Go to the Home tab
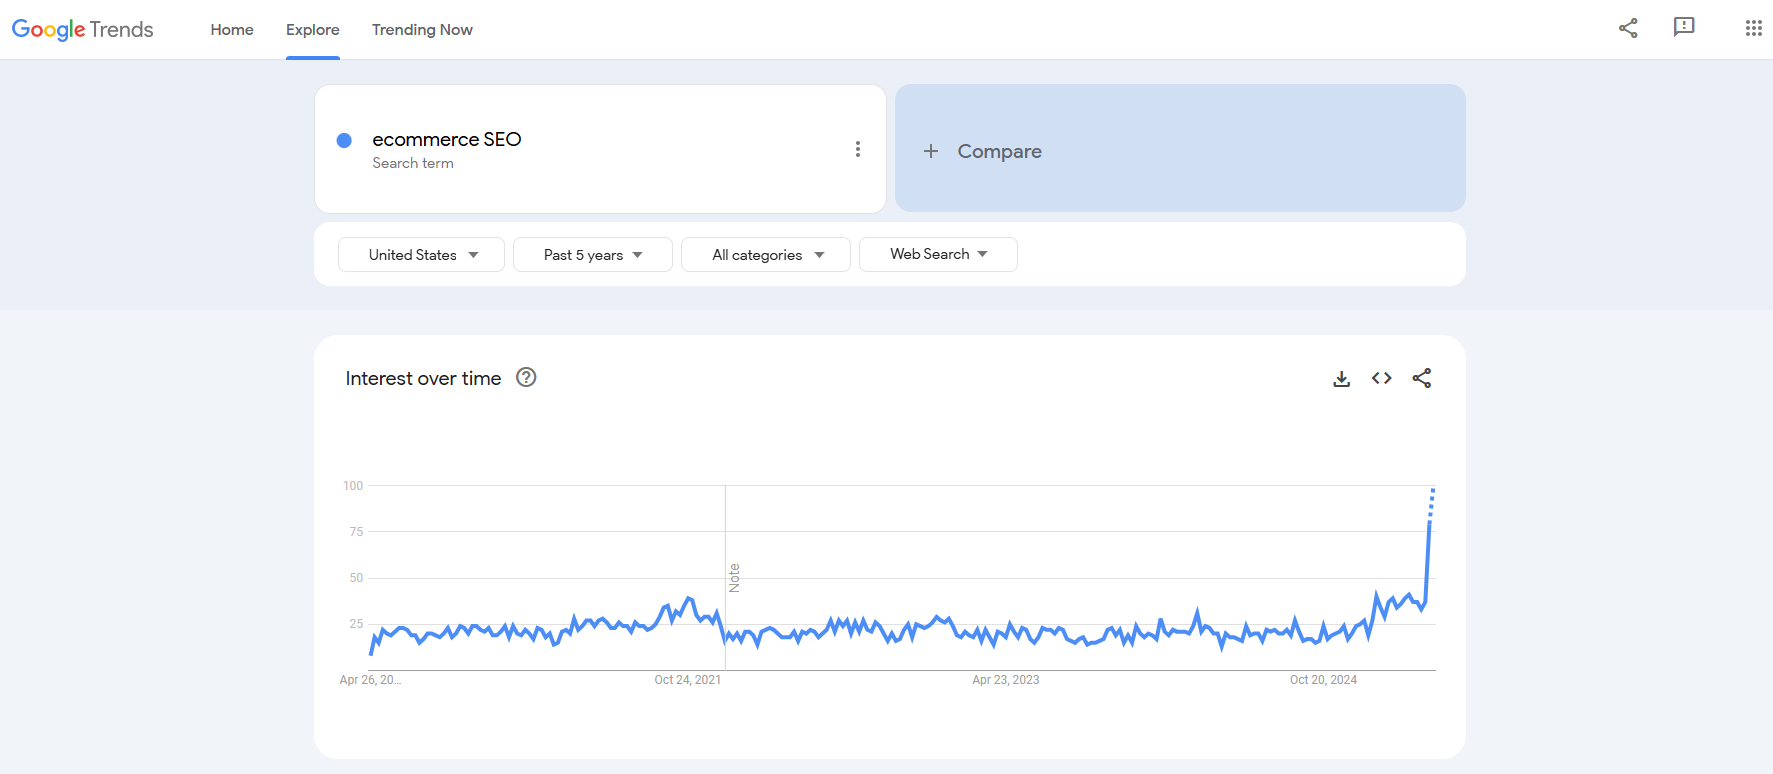This screenshot has height=774, width=1773. click(x=232, y=30)
